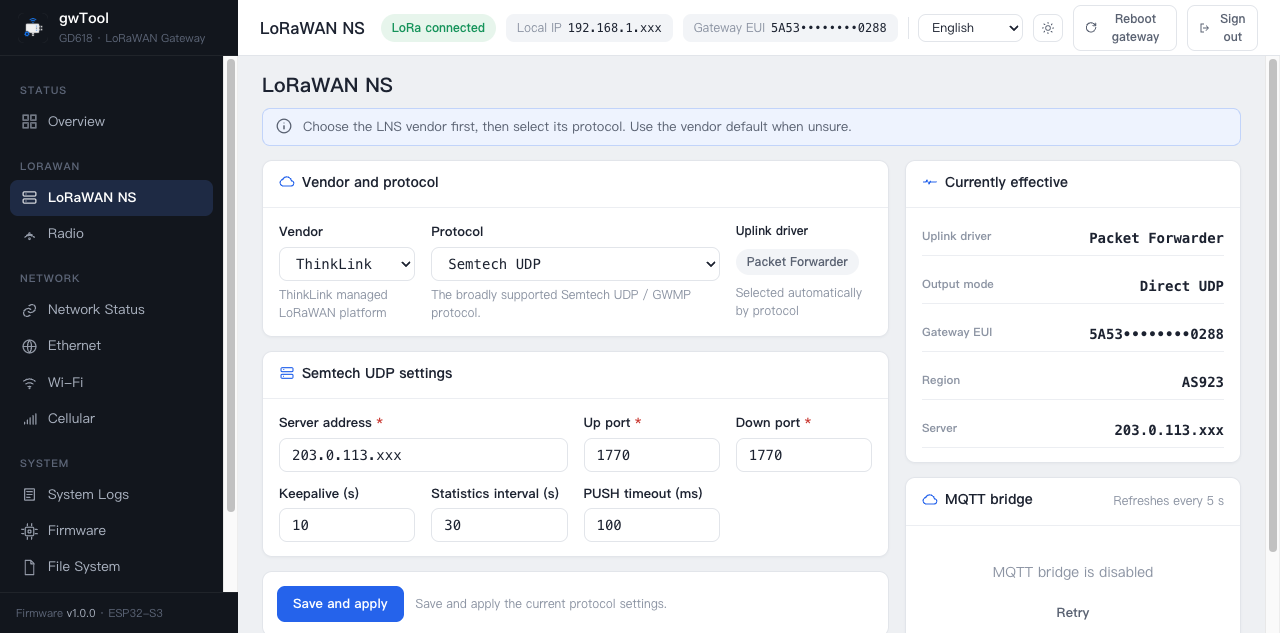1280x633 pixels.
Task: Toggle the light/dark theme sun icon
Action: point(1048,28)
